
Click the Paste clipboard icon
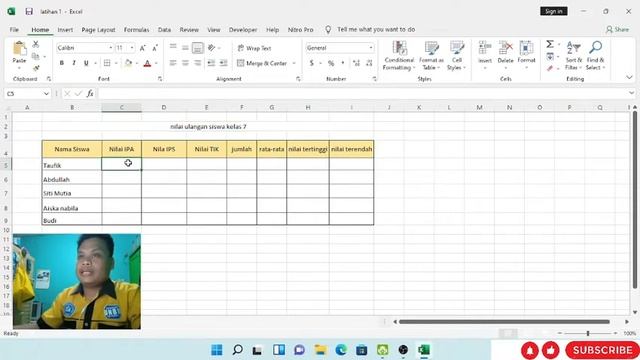point(19,48)
